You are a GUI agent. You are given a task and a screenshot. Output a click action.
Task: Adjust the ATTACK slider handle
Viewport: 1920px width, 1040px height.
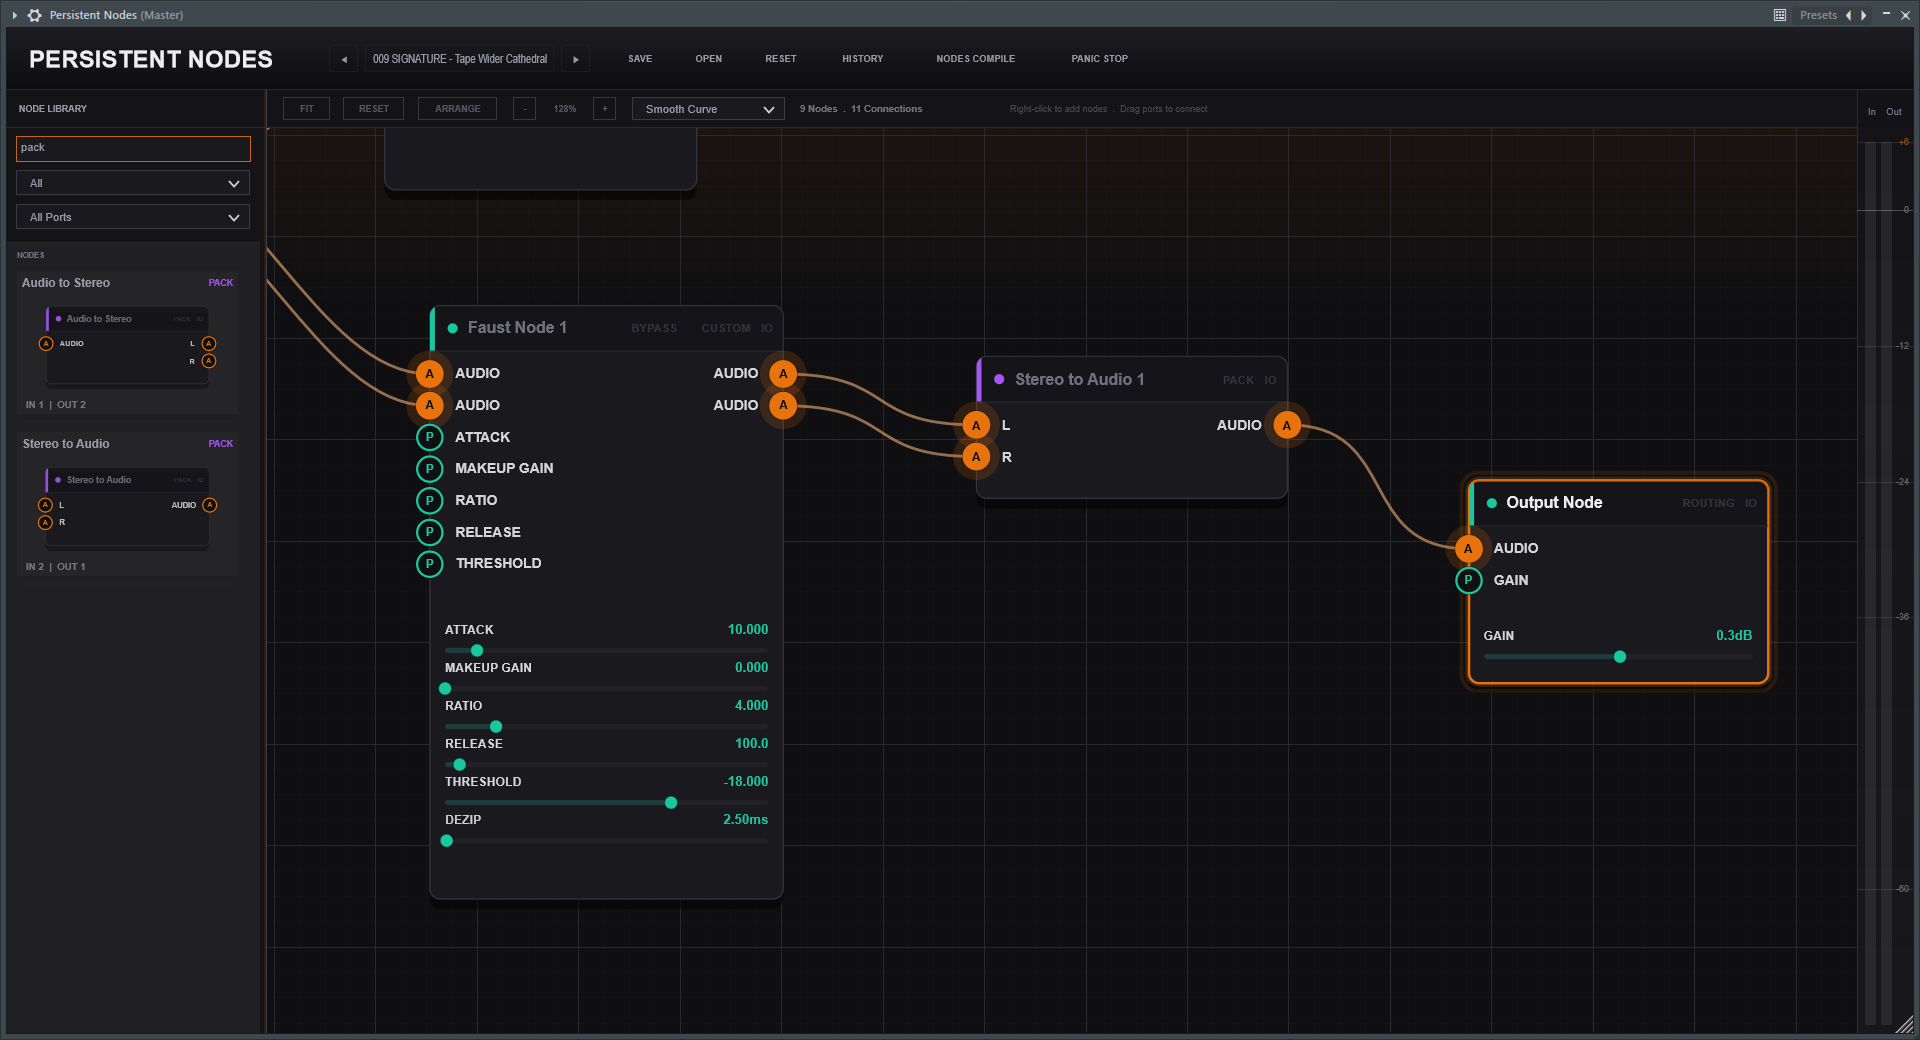(x=477, y=651)
